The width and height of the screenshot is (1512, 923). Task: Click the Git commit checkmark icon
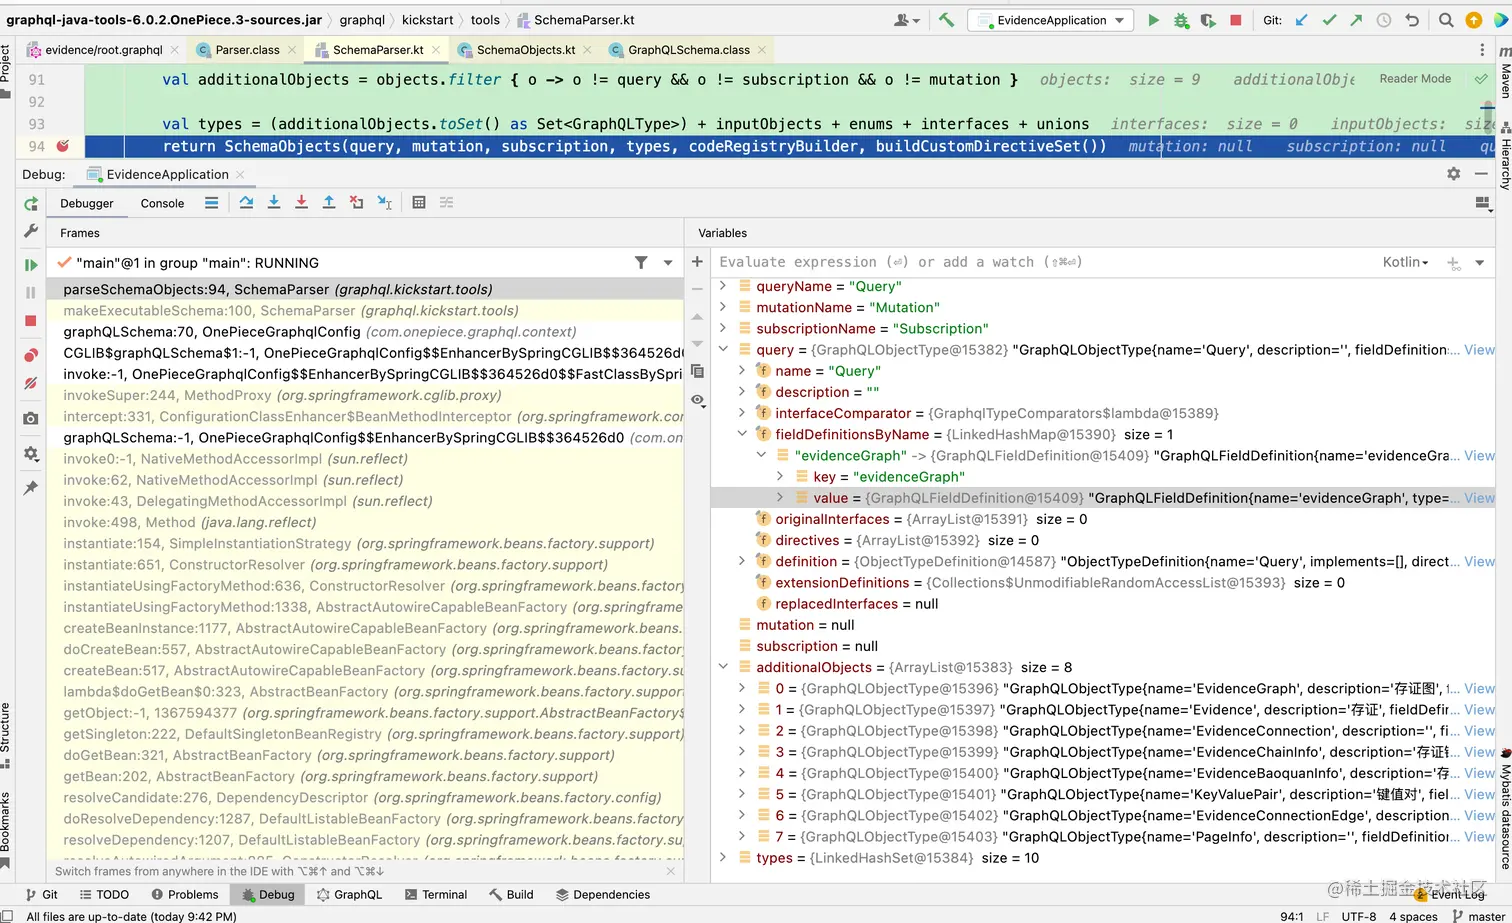[1329, 20]
